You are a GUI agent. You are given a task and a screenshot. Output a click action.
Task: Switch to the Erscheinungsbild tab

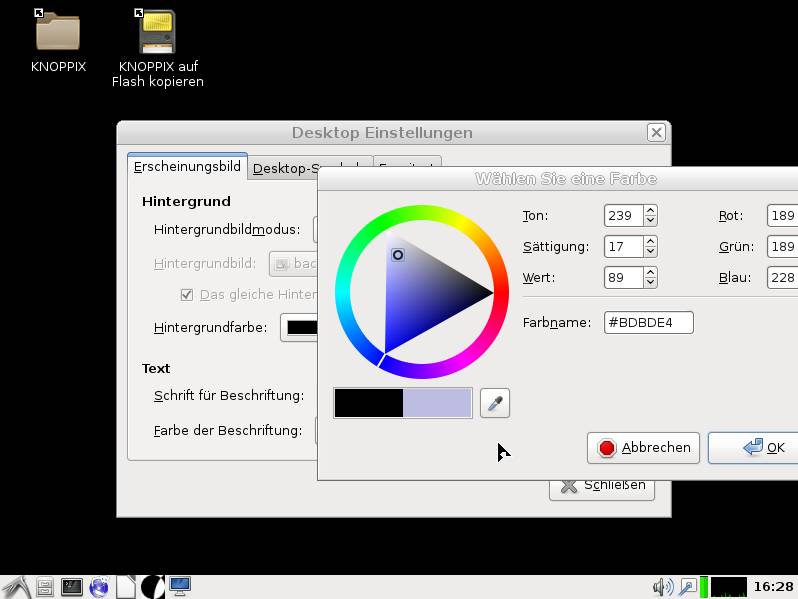[x=187, y=167]
